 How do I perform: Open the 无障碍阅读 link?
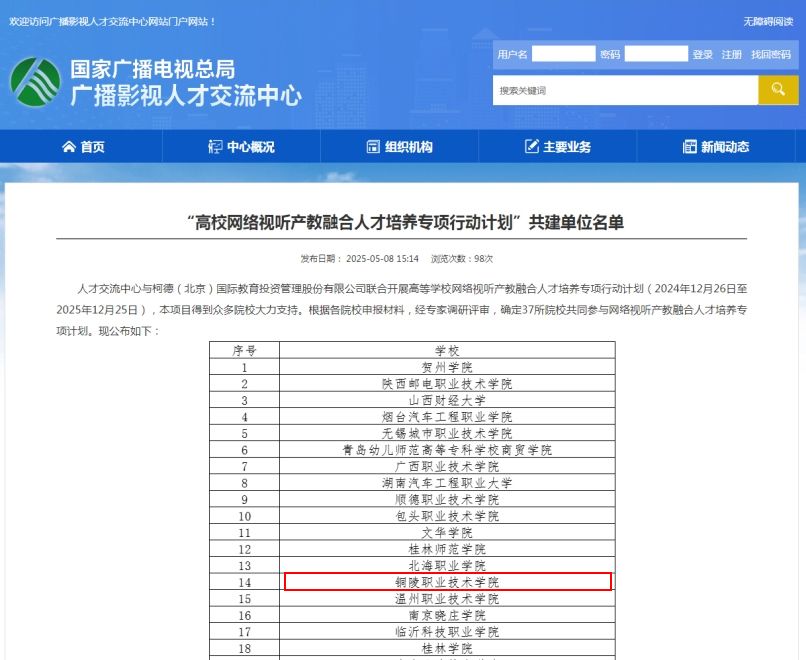(x=768, y=22)
